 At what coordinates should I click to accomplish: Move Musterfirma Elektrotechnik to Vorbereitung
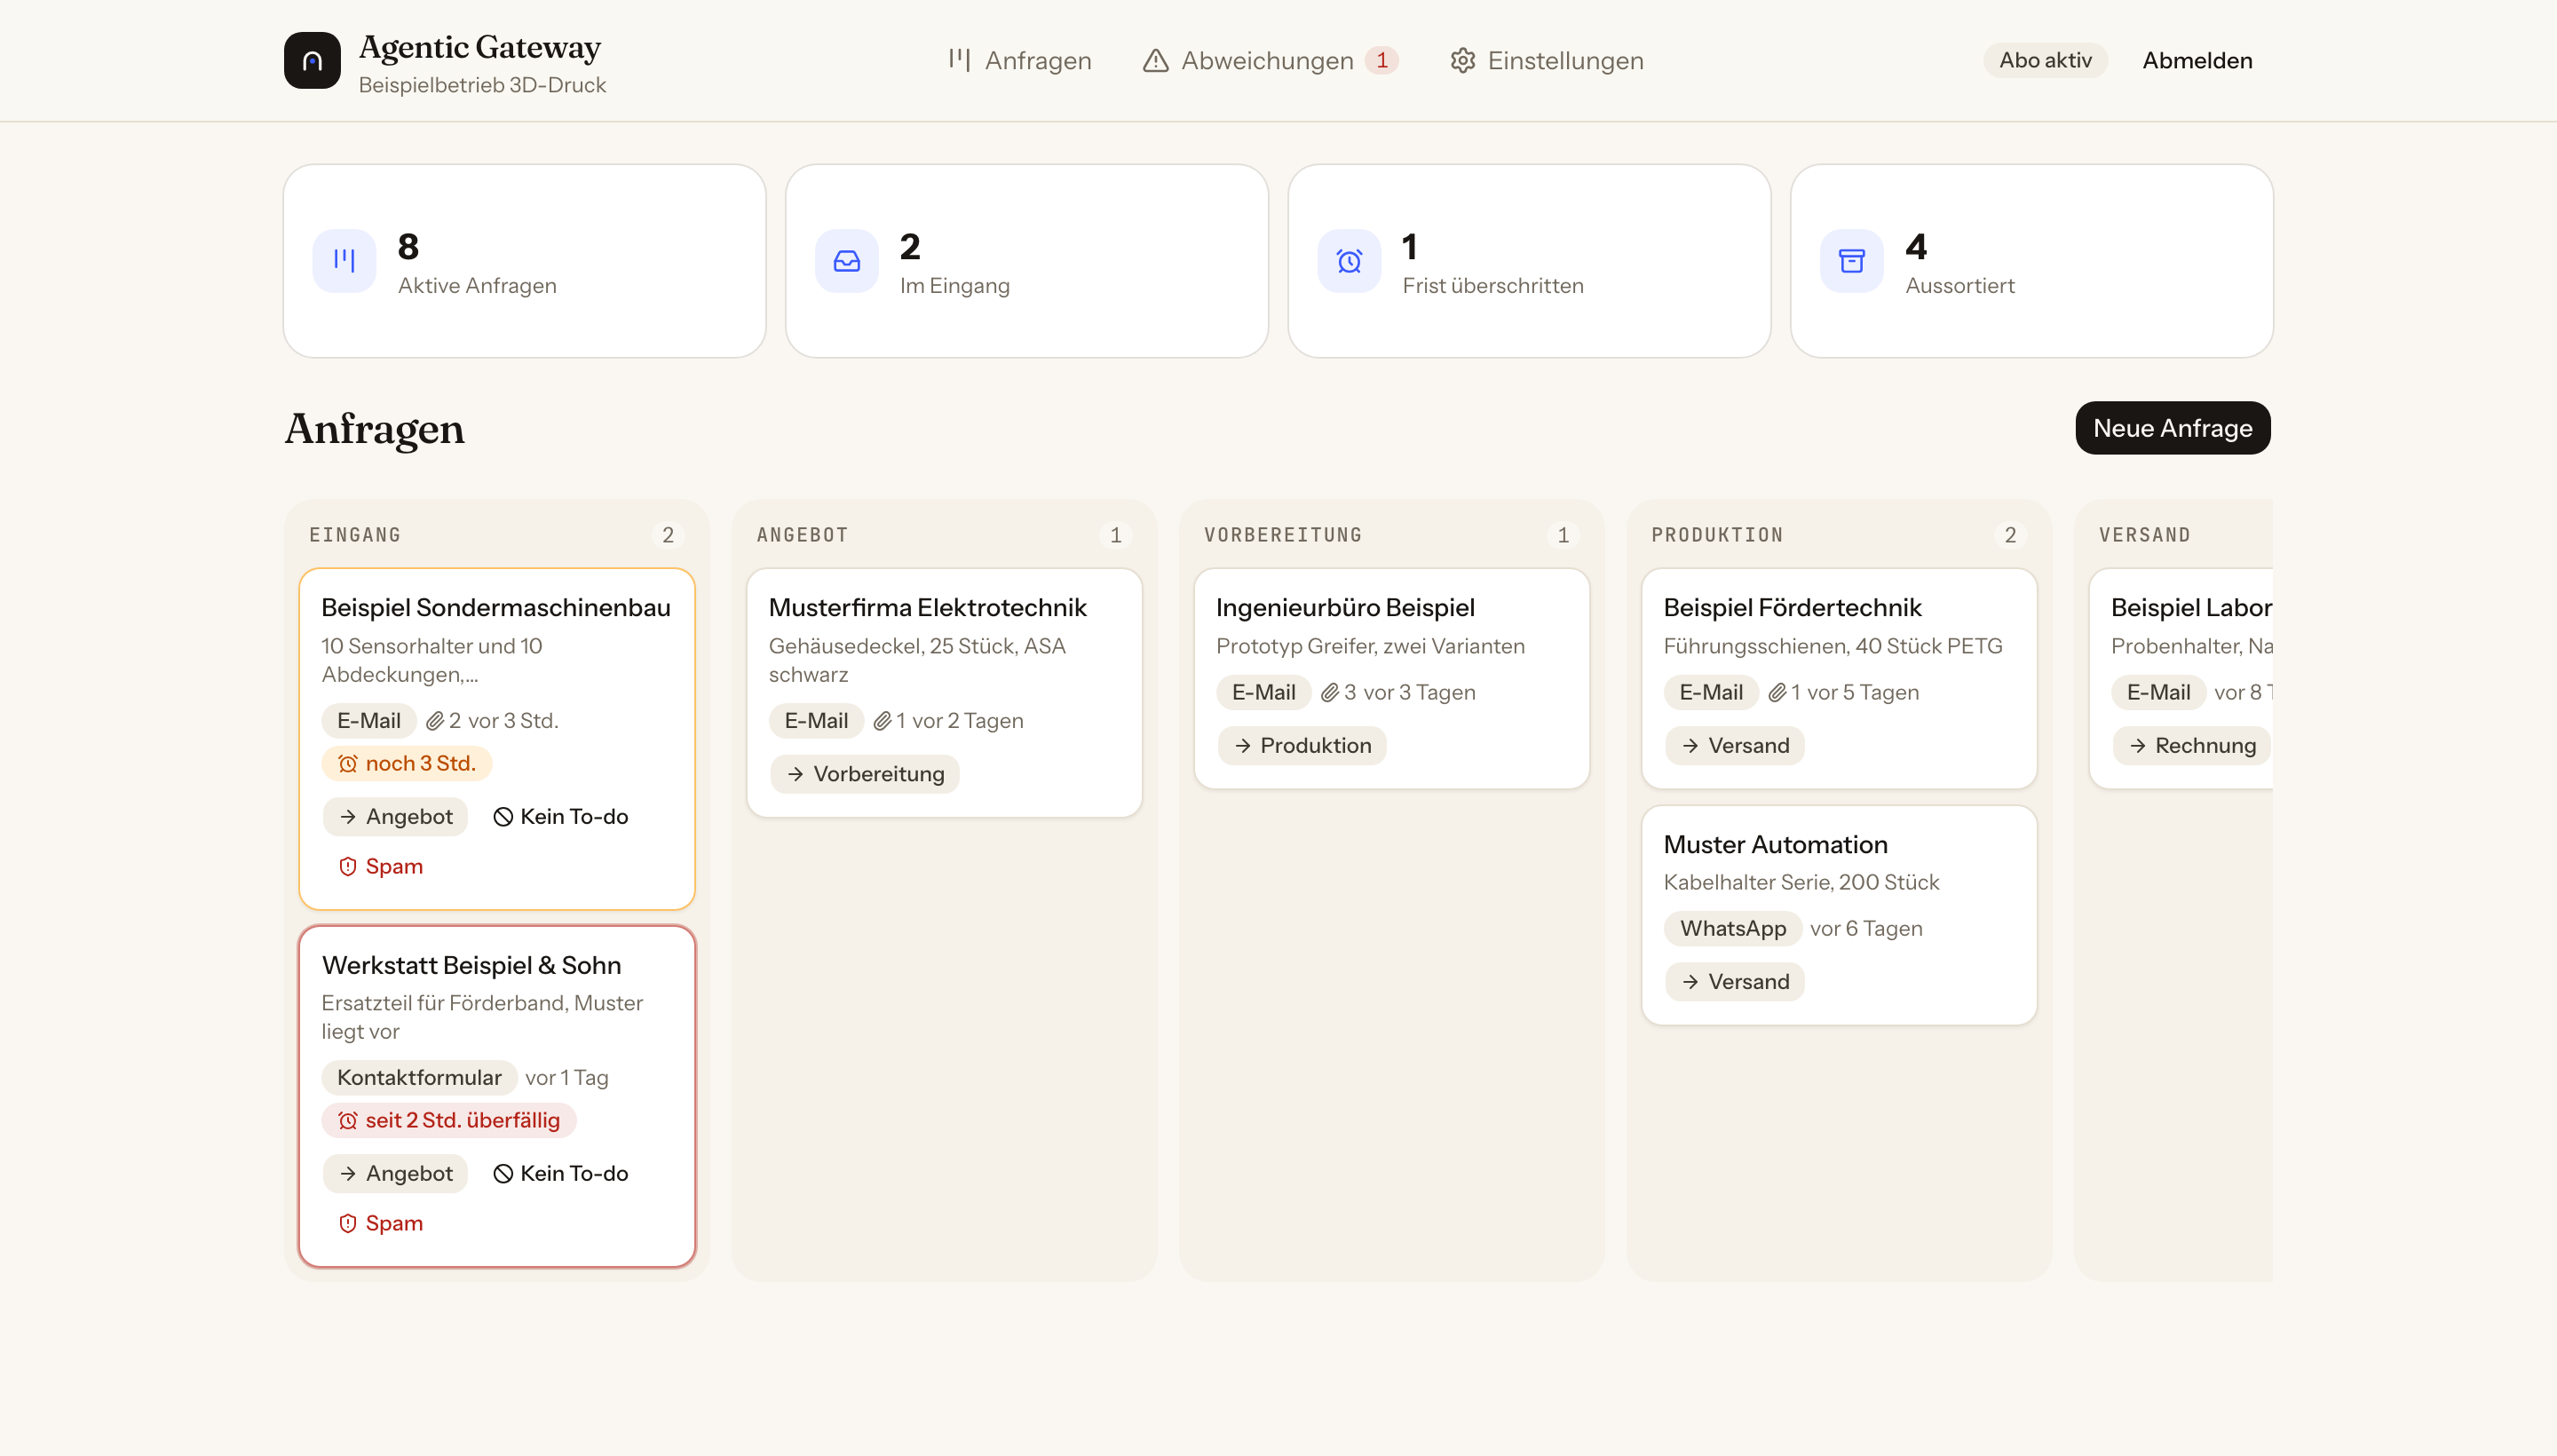coord(866,774)
